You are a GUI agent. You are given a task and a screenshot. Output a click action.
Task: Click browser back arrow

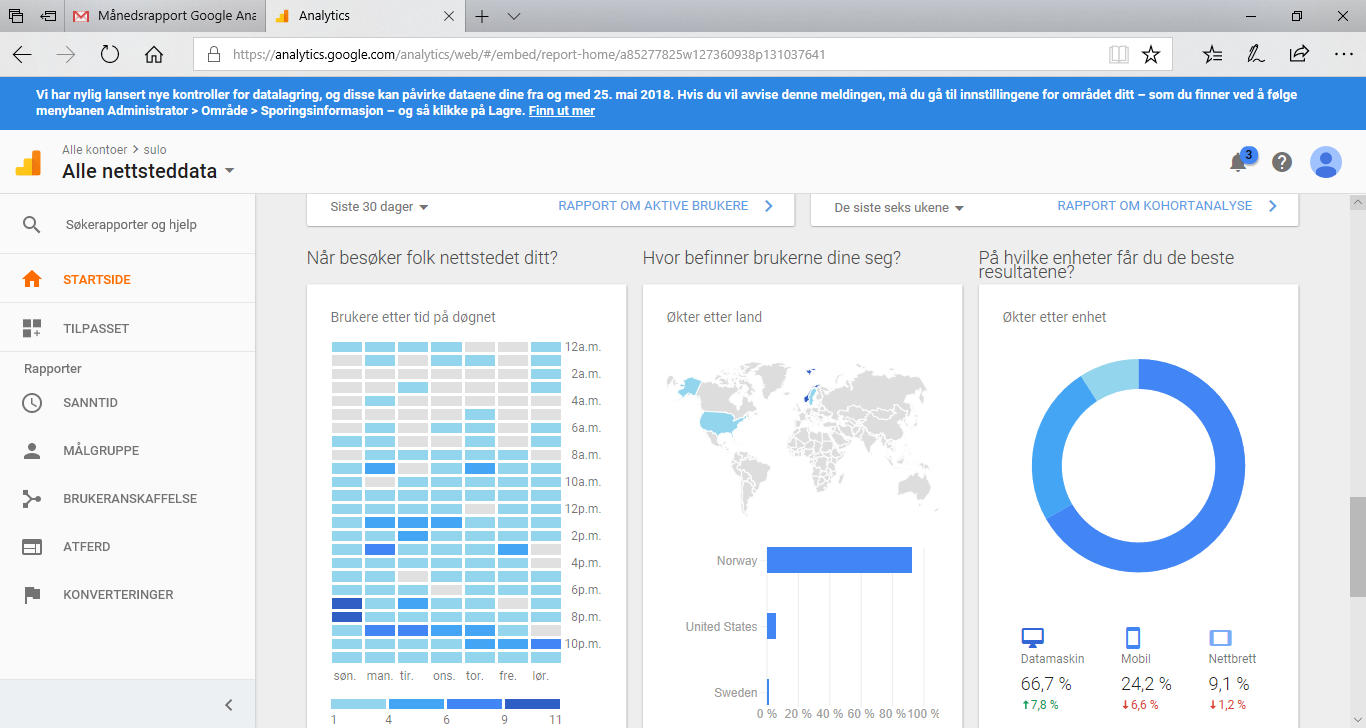[x=22, y=54]
